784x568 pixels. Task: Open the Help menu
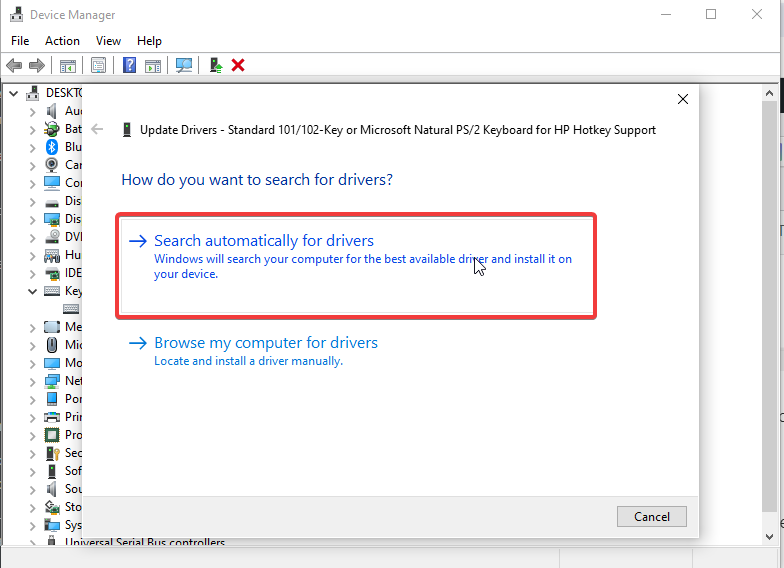pos(150,41)
